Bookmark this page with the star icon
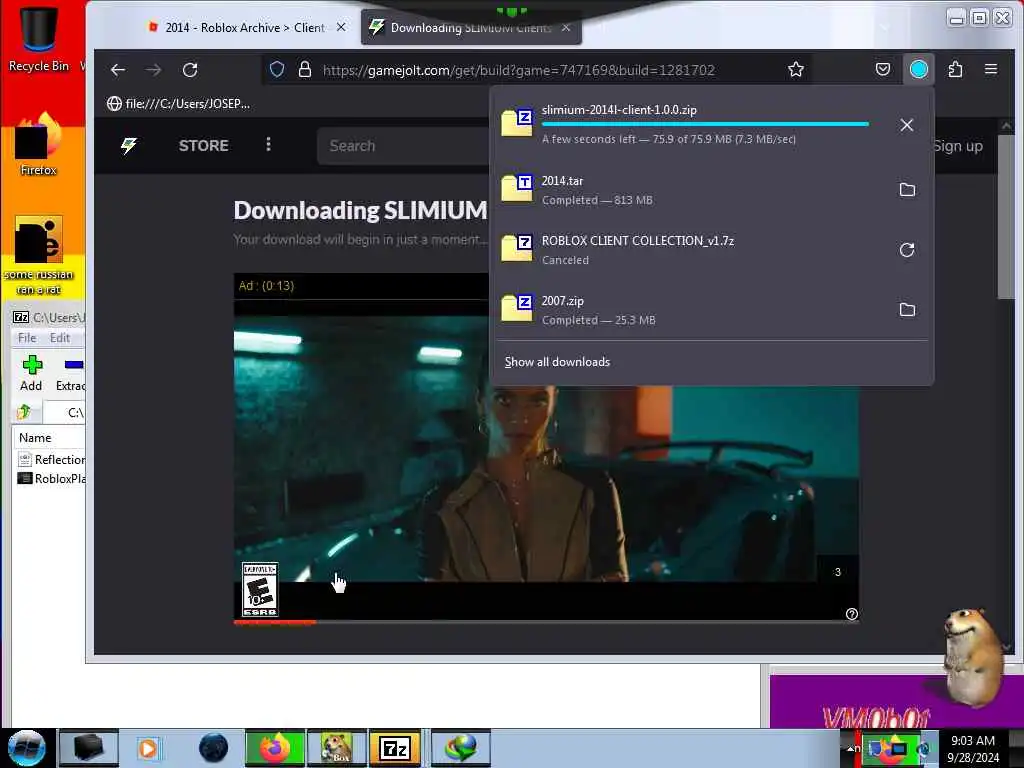Image resolution: width=1024 pixels, height=768 pixels. click(795, 69)
